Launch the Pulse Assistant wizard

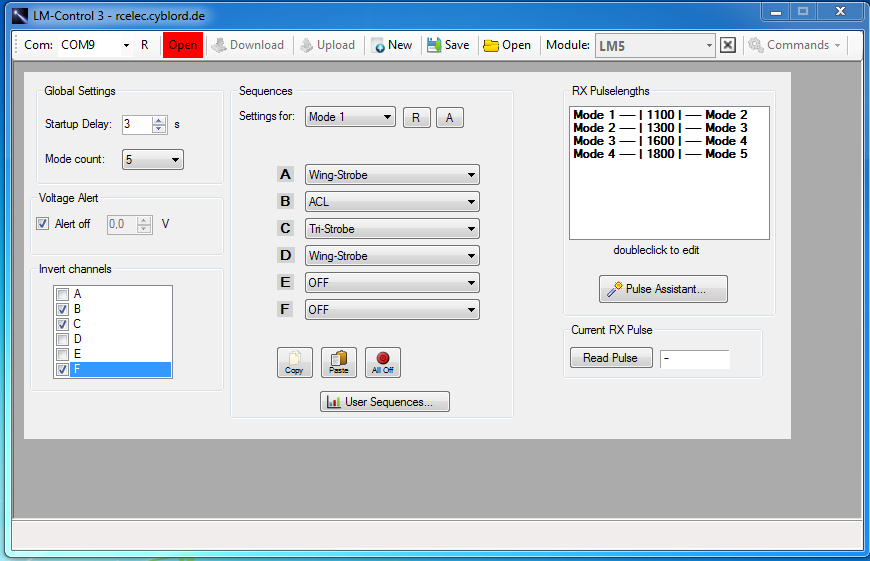(x=663, y=289)
